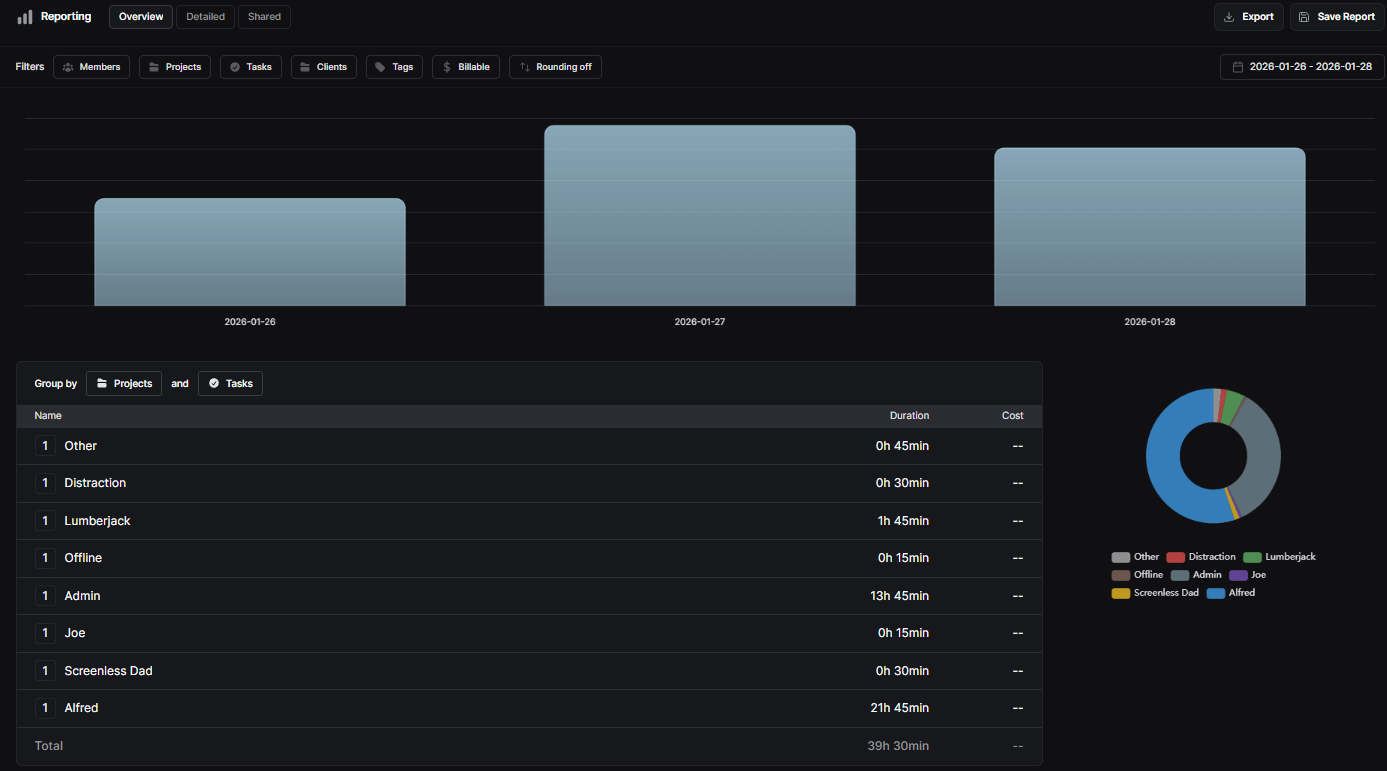Click the Other project name
Screen dimensions: 1387x771
[81, 446]
